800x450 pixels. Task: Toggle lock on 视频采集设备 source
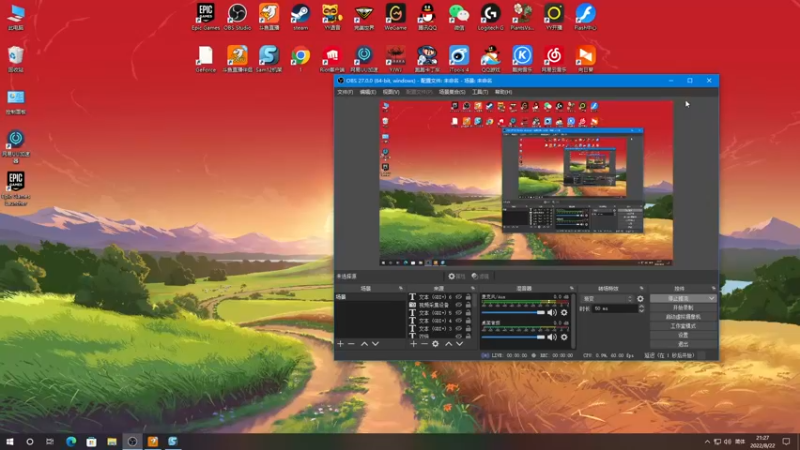[468, 305]
